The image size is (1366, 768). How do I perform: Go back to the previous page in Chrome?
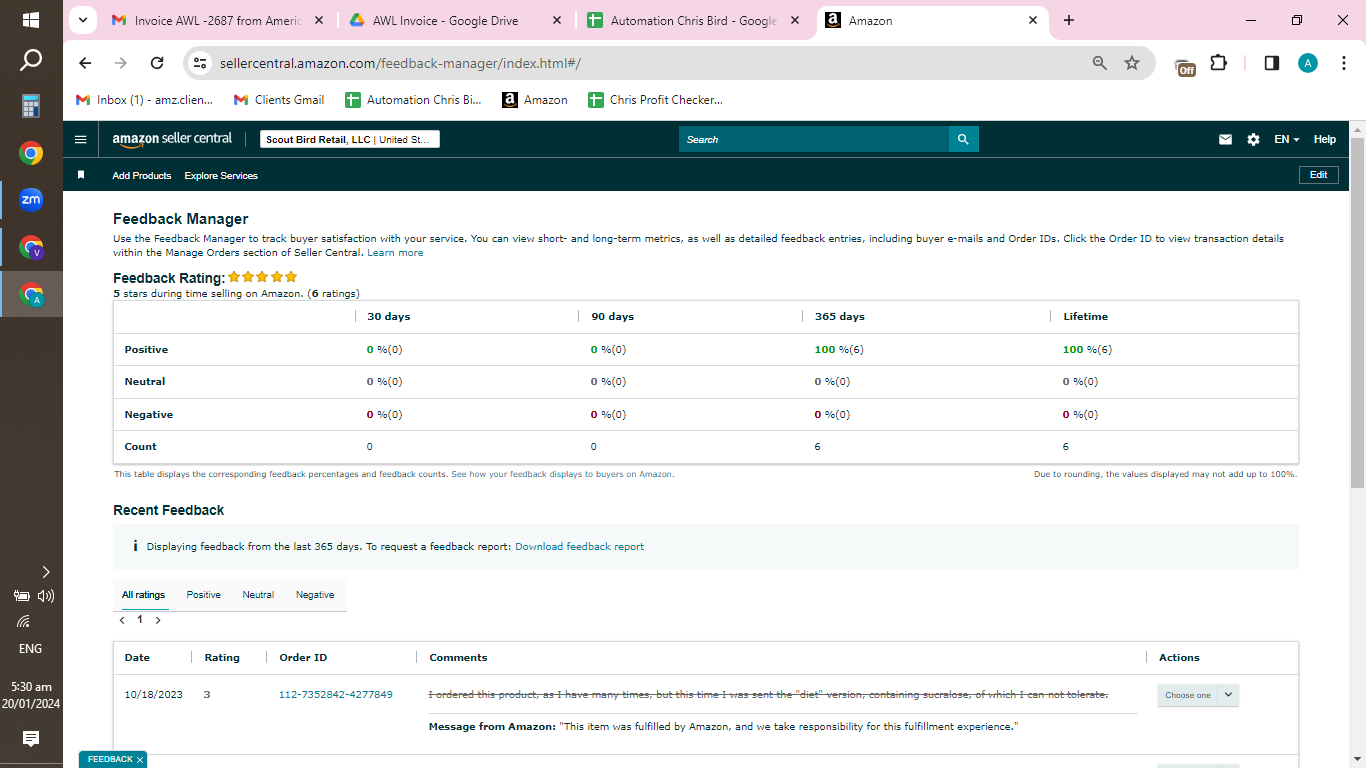(85, 63)
